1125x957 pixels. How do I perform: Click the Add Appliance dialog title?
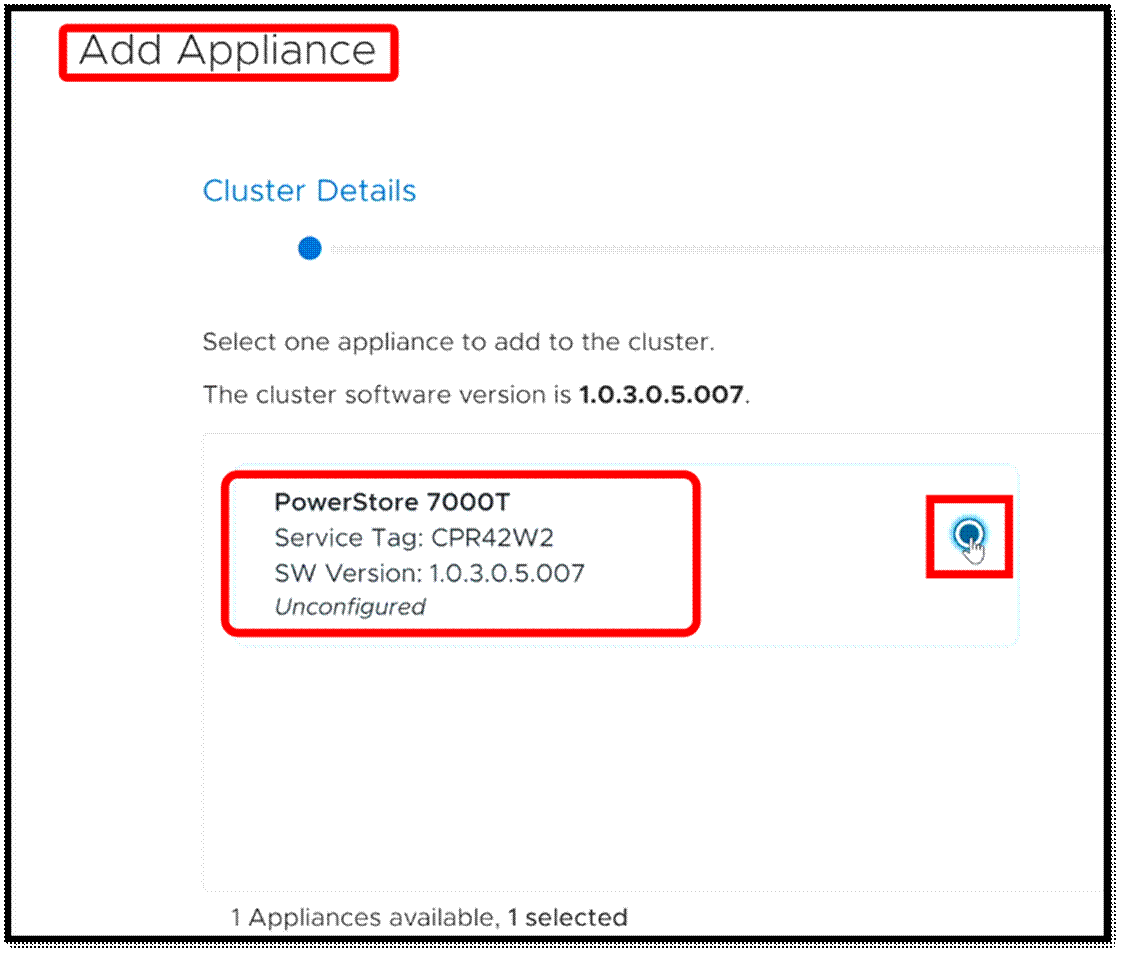228,51
